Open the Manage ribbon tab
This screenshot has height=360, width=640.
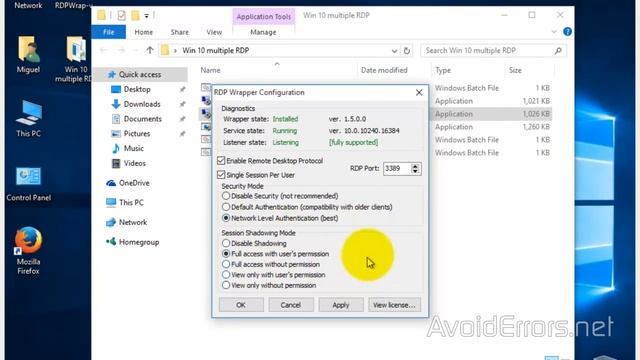[263, 32]
